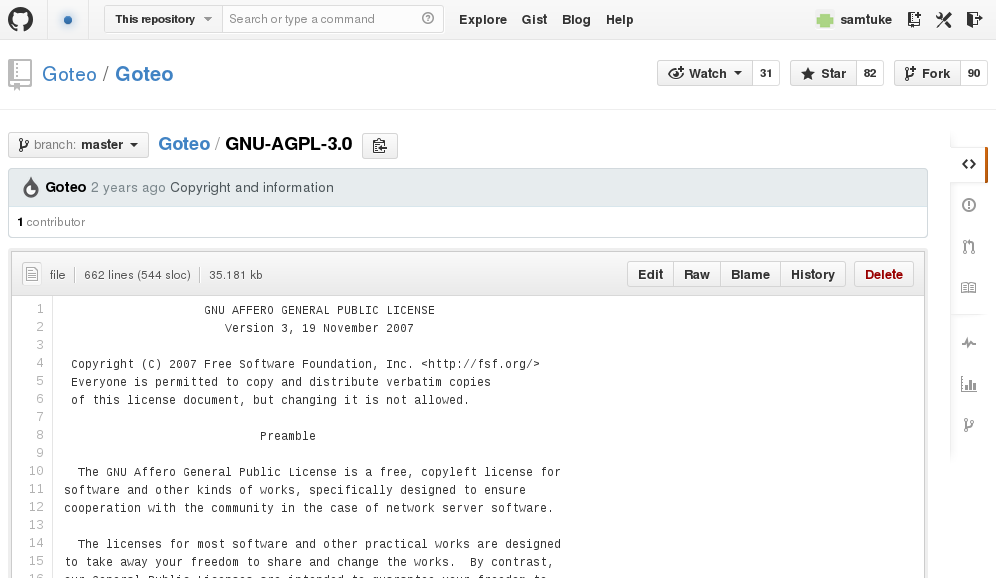The image size is (996, 578).
Task: Open the create new repository icon
Action: (x=913, y=19)
